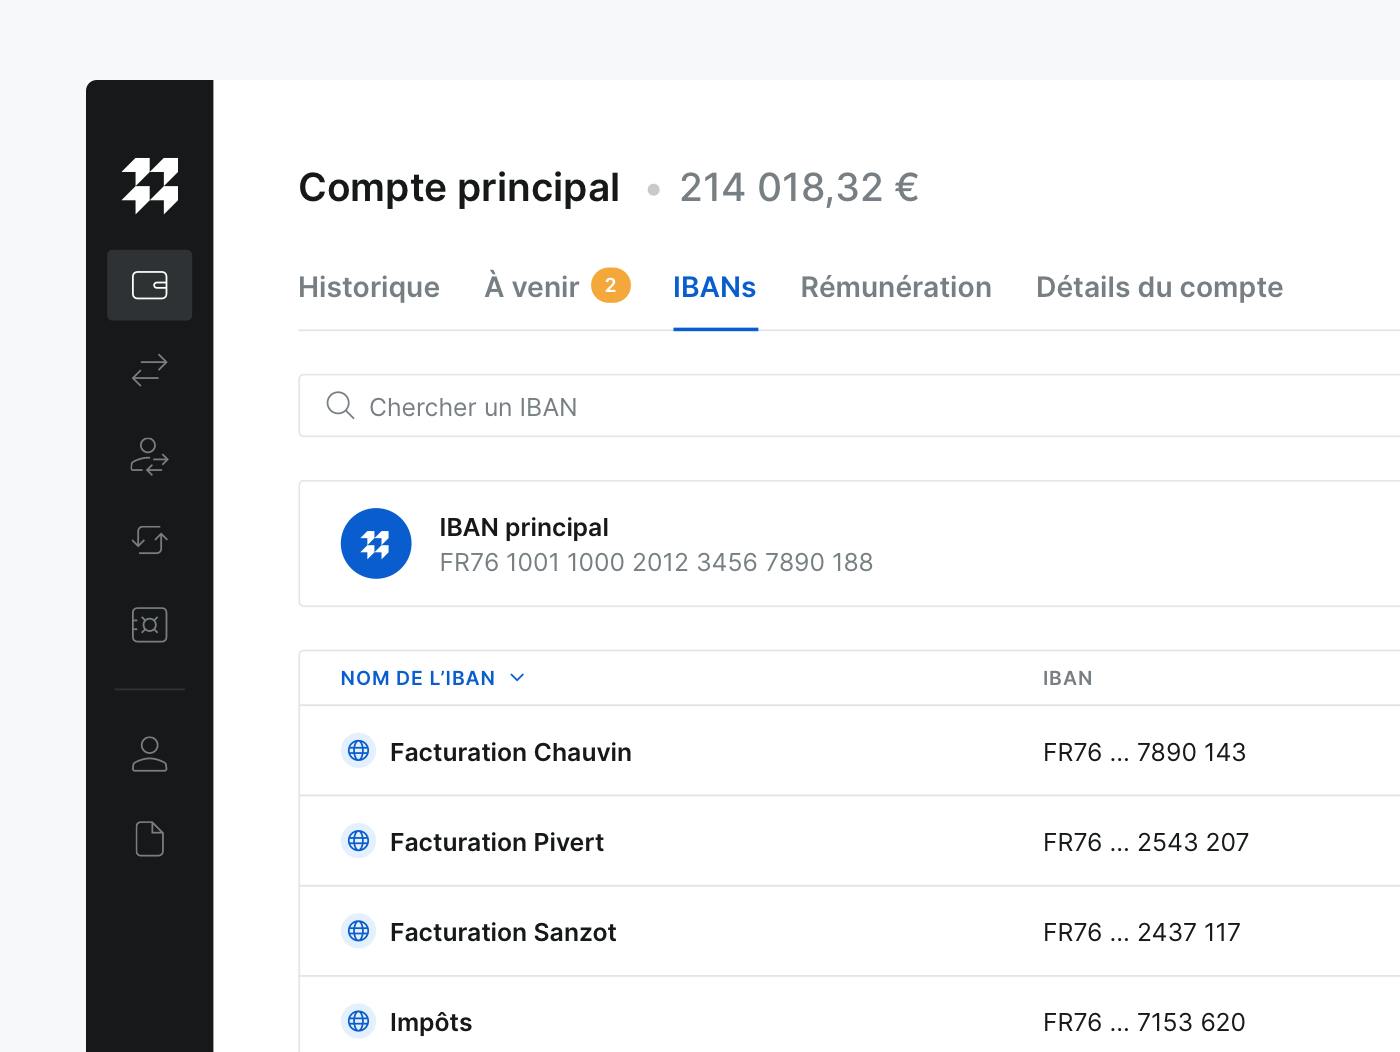Open the documents file sidebar icon
1400x1052 pixels.
150,839
